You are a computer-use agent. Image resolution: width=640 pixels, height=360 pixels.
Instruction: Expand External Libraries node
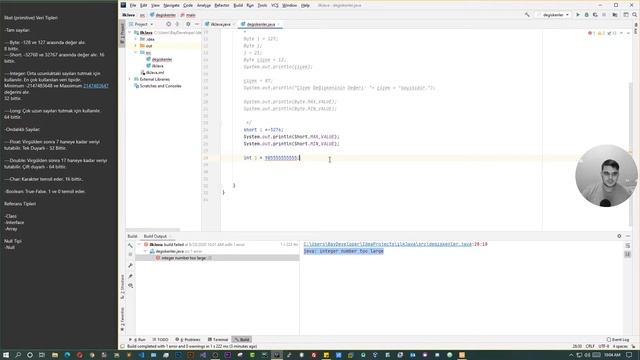pos(130,79)
